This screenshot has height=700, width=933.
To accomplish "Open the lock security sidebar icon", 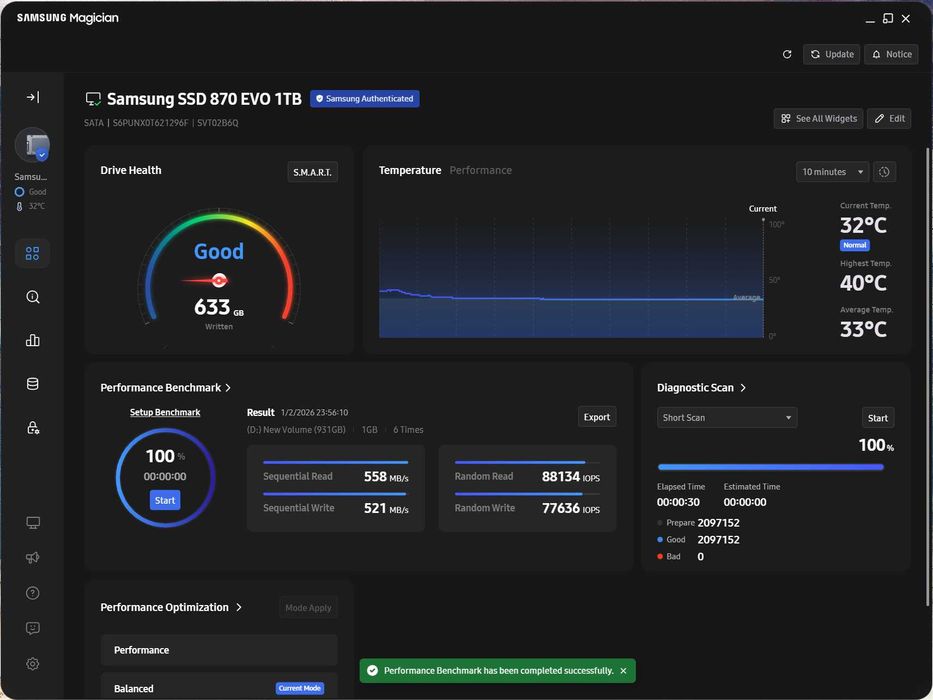I will pos(33,428).
